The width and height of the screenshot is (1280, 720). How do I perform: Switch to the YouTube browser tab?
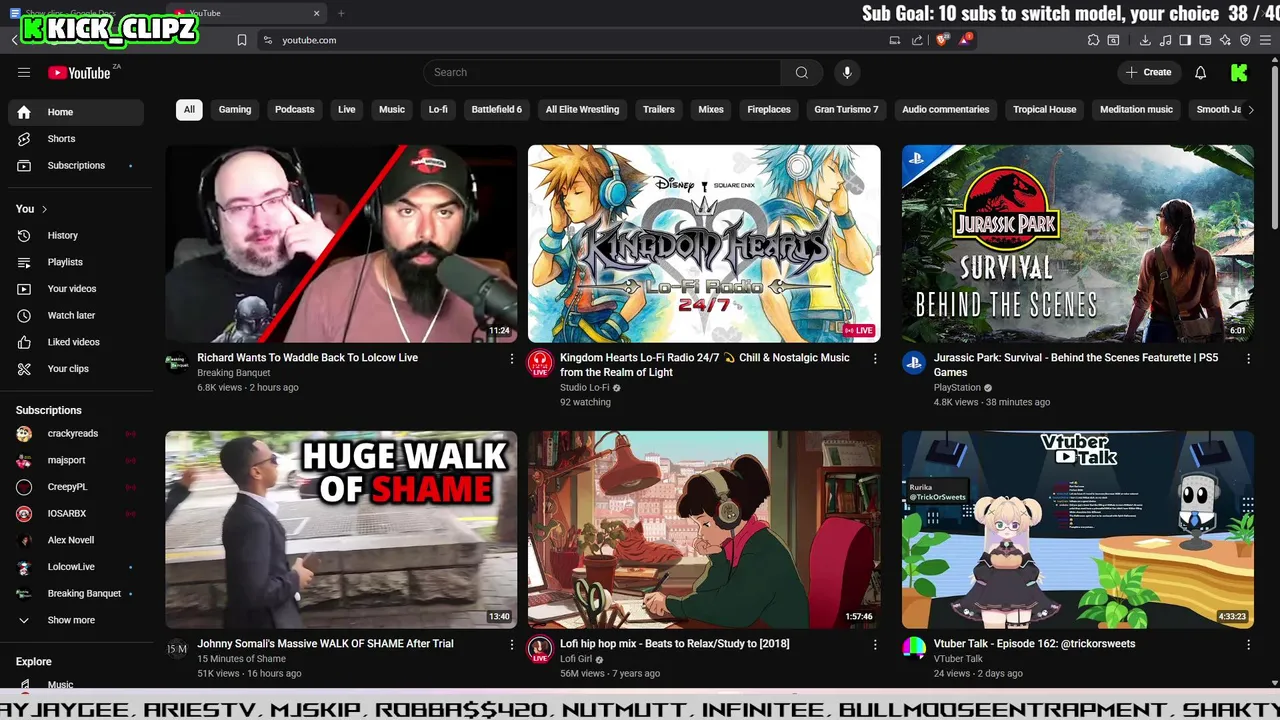247,13
